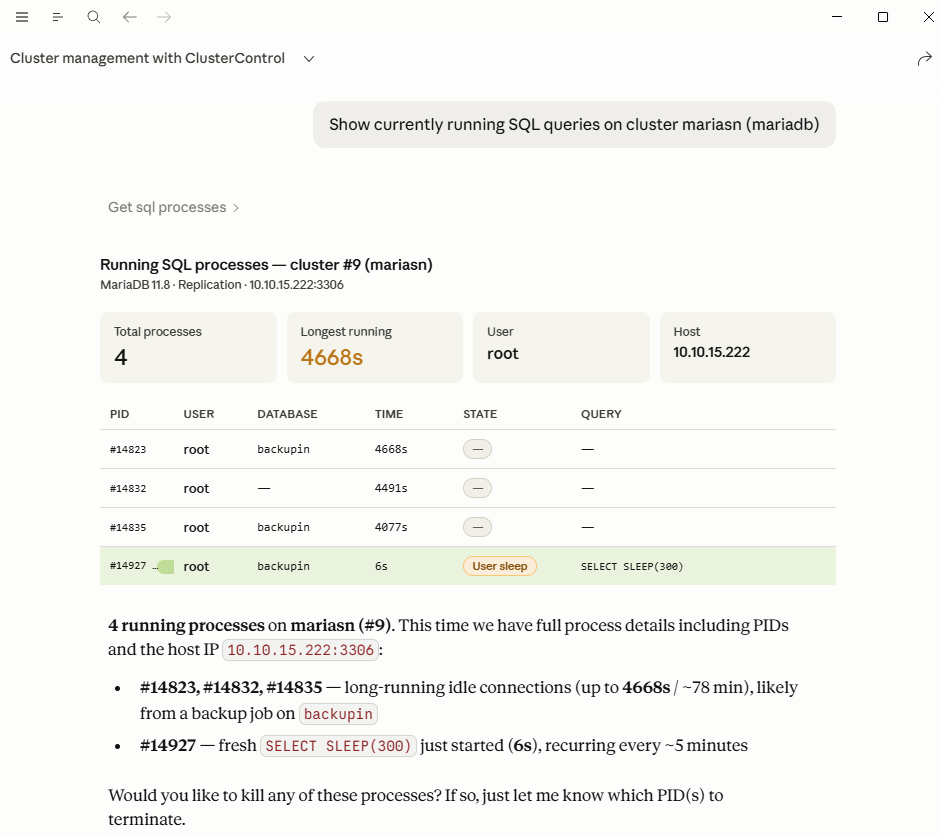The image size is (942, 836).
Task: Click the state dash pill for #14823
Action: tap(478, 449)
